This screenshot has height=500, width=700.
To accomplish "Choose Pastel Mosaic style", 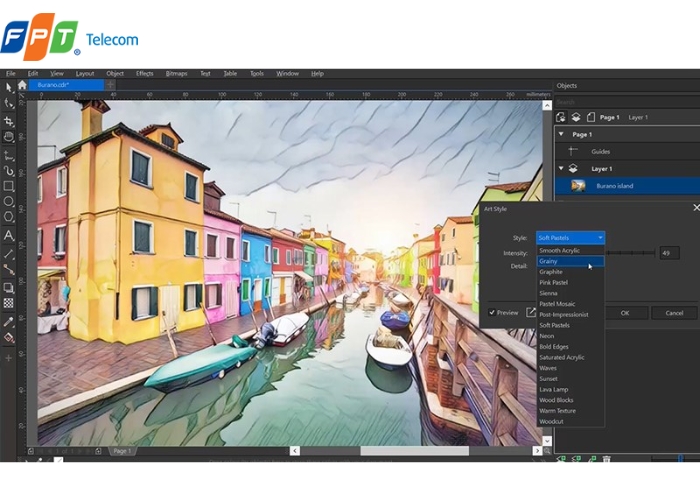I will (571, 304).
